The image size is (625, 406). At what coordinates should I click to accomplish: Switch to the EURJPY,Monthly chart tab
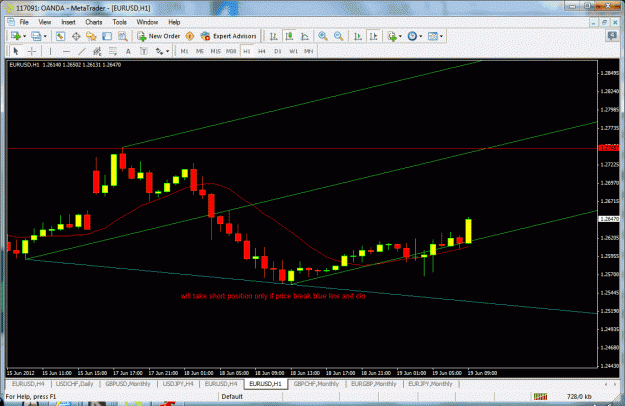(430, 384)
